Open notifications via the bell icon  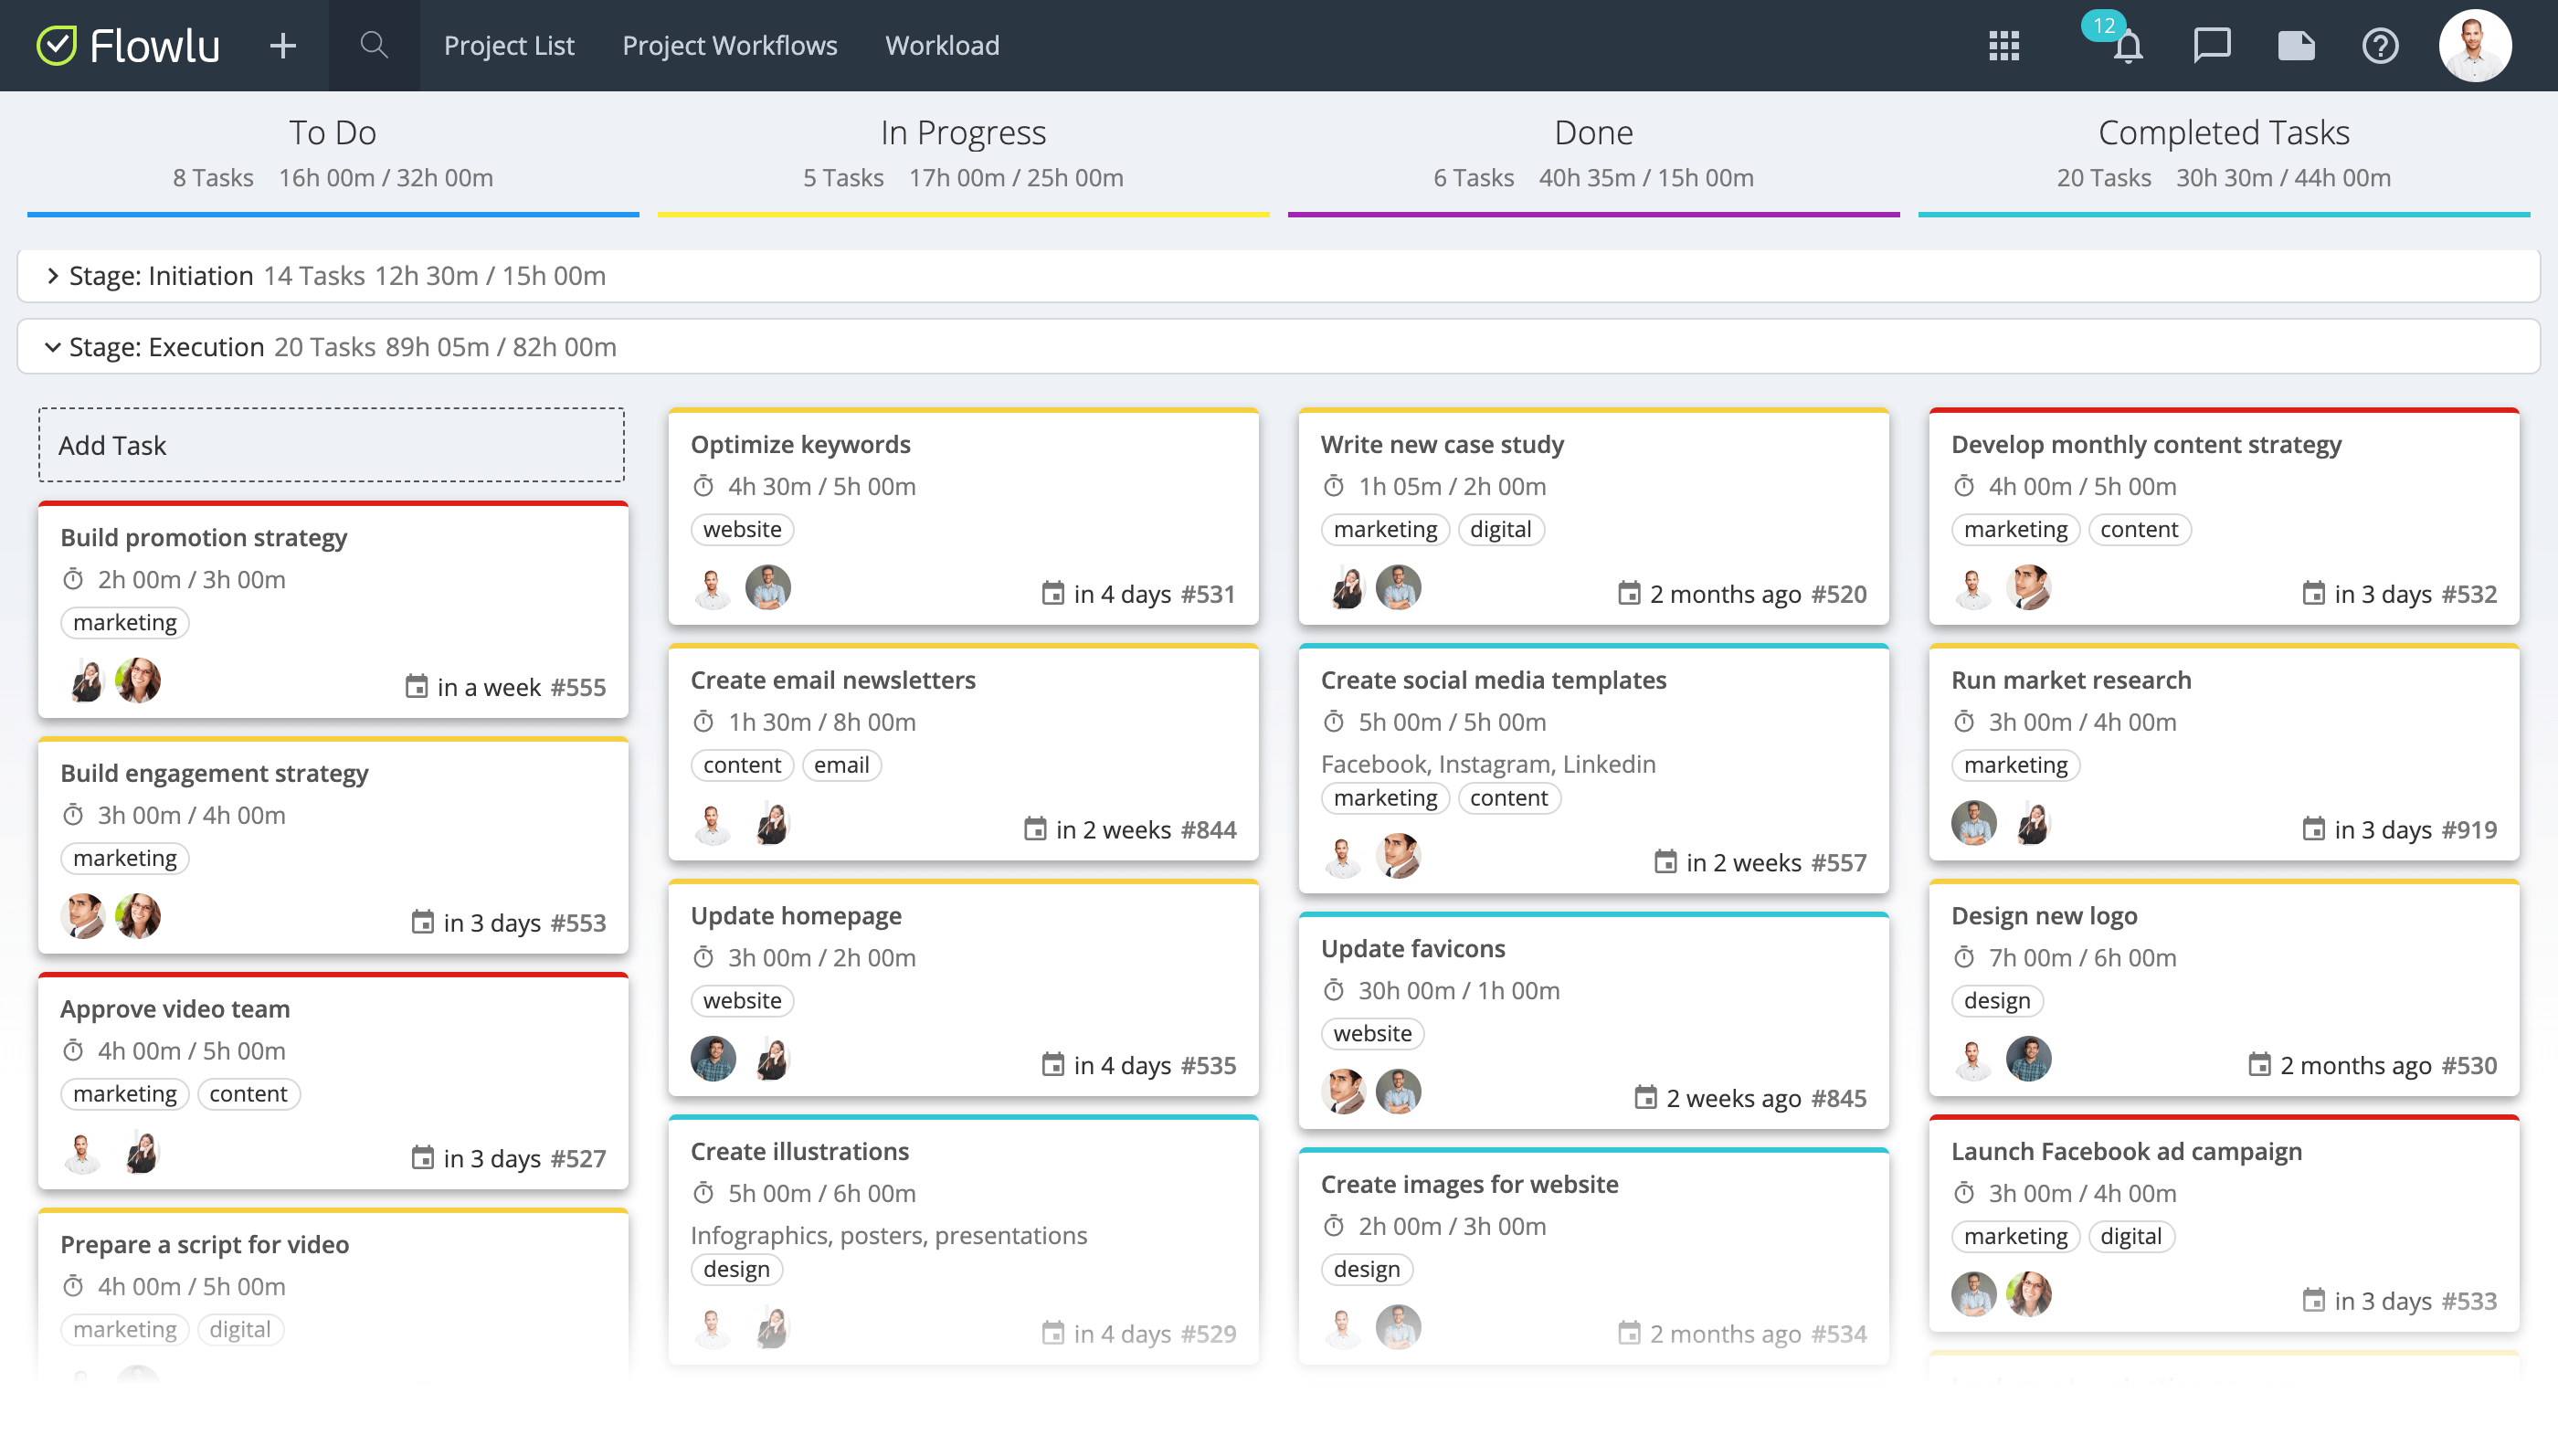[2128, 48]
